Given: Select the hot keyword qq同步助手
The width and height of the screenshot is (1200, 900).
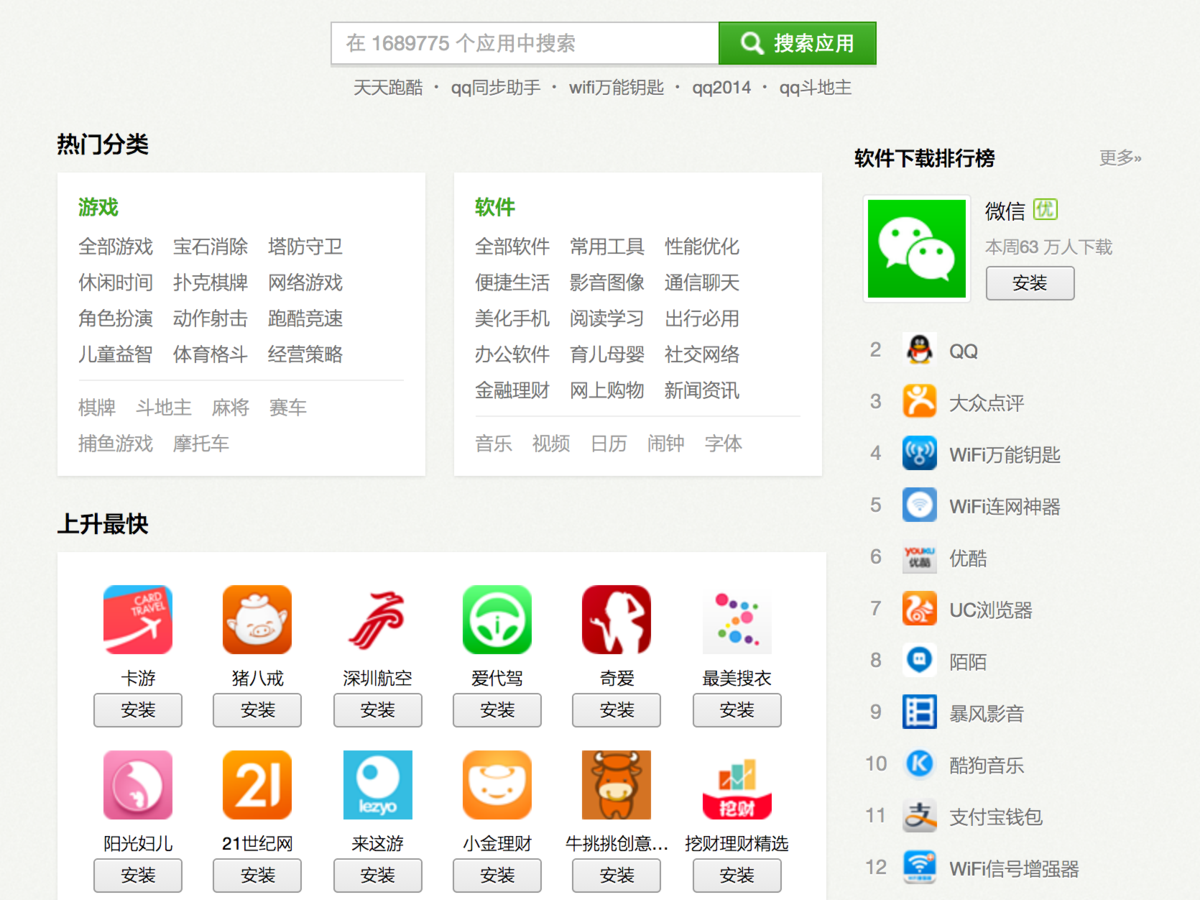Looking at the screenshot, I should [495, 87].
